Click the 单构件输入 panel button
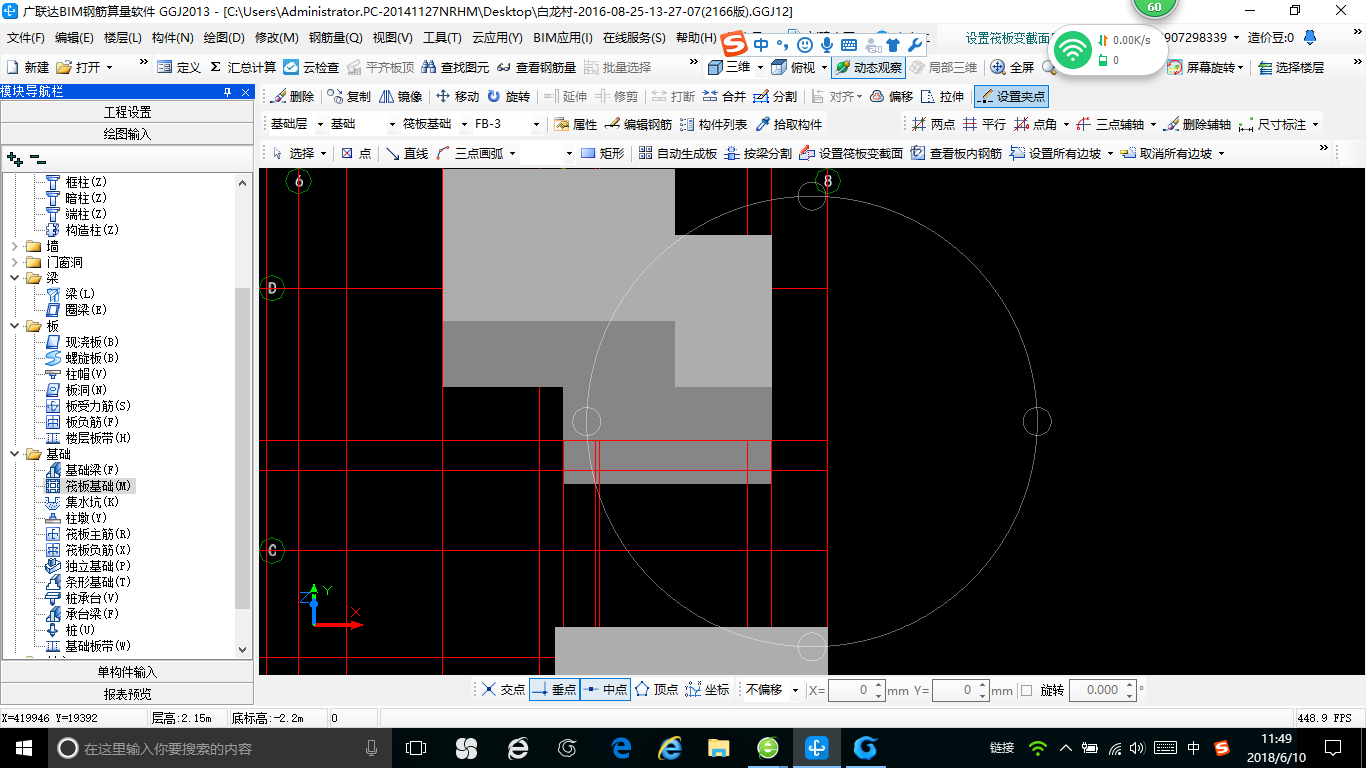 pos(127,672)
